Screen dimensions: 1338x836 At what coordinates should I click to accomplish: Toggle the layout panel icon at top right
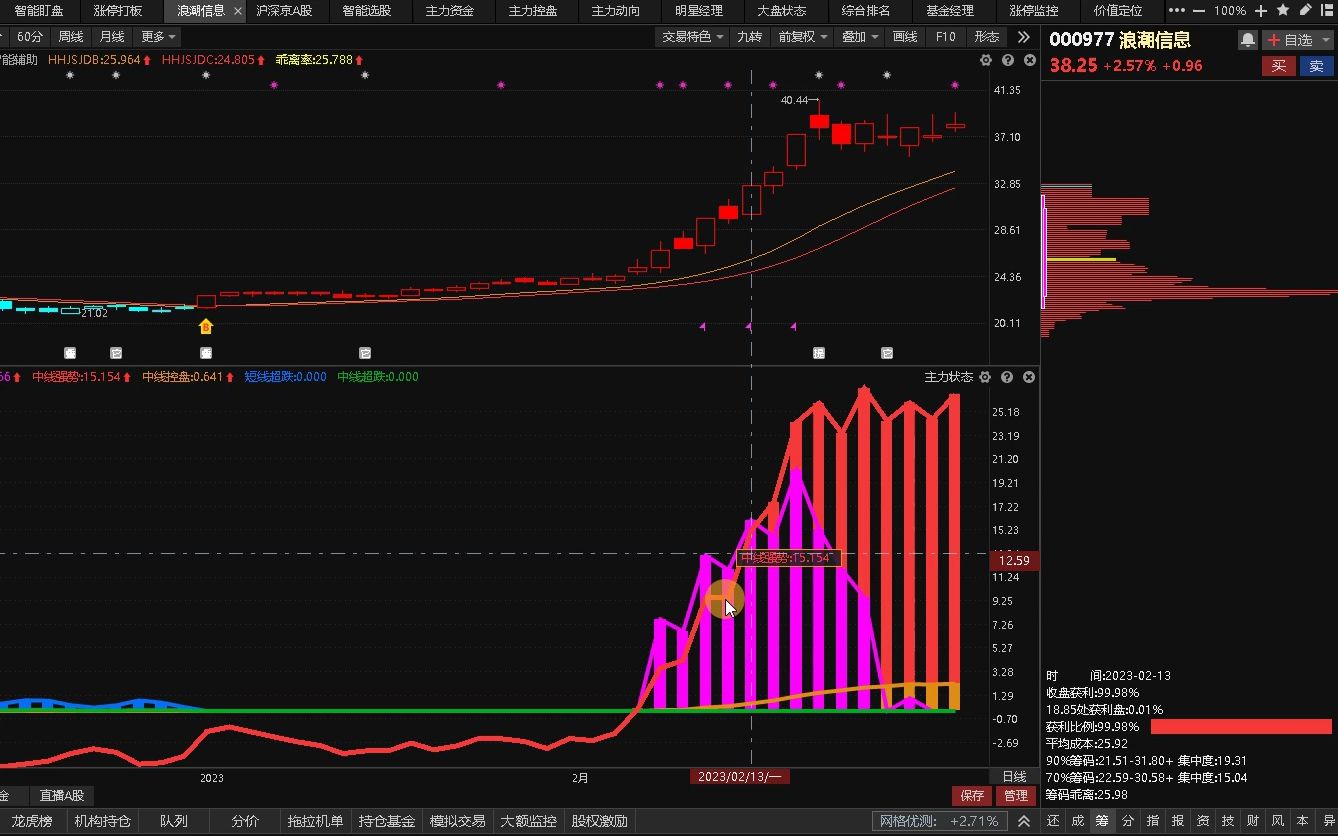click(x=1326, y=11)
